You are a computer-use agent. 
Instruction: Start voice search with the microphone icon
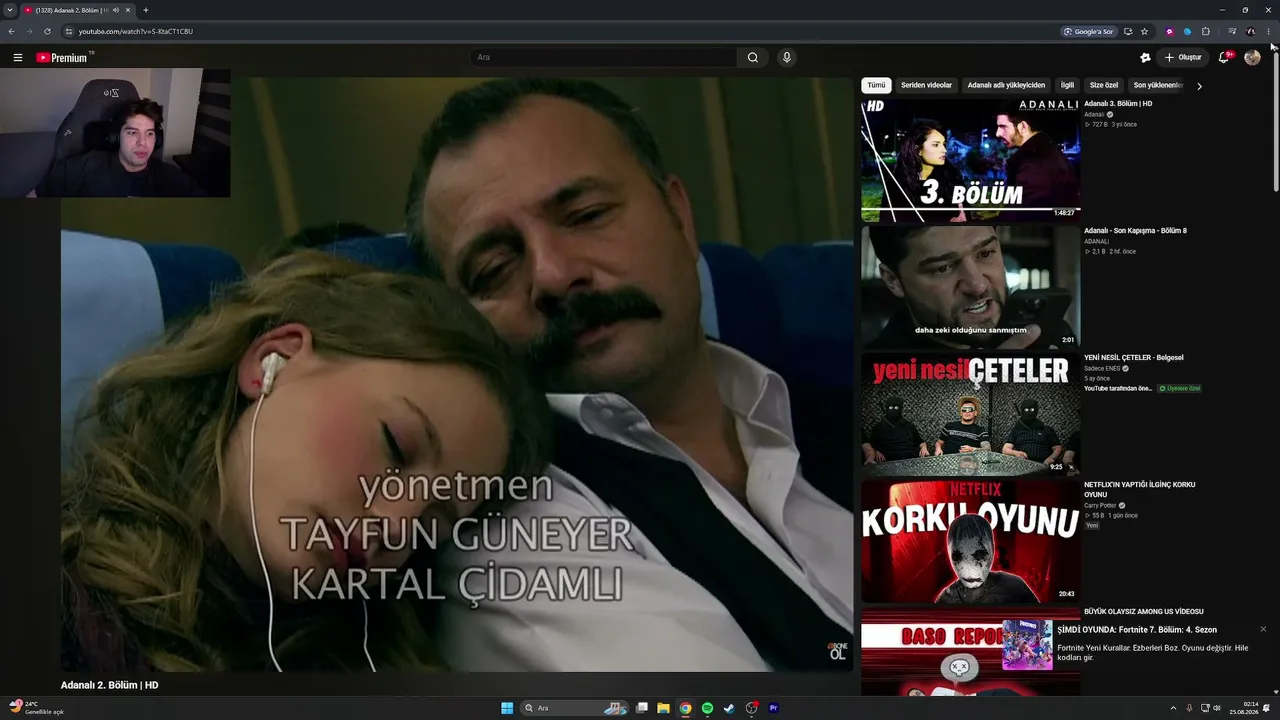(787, 57)
